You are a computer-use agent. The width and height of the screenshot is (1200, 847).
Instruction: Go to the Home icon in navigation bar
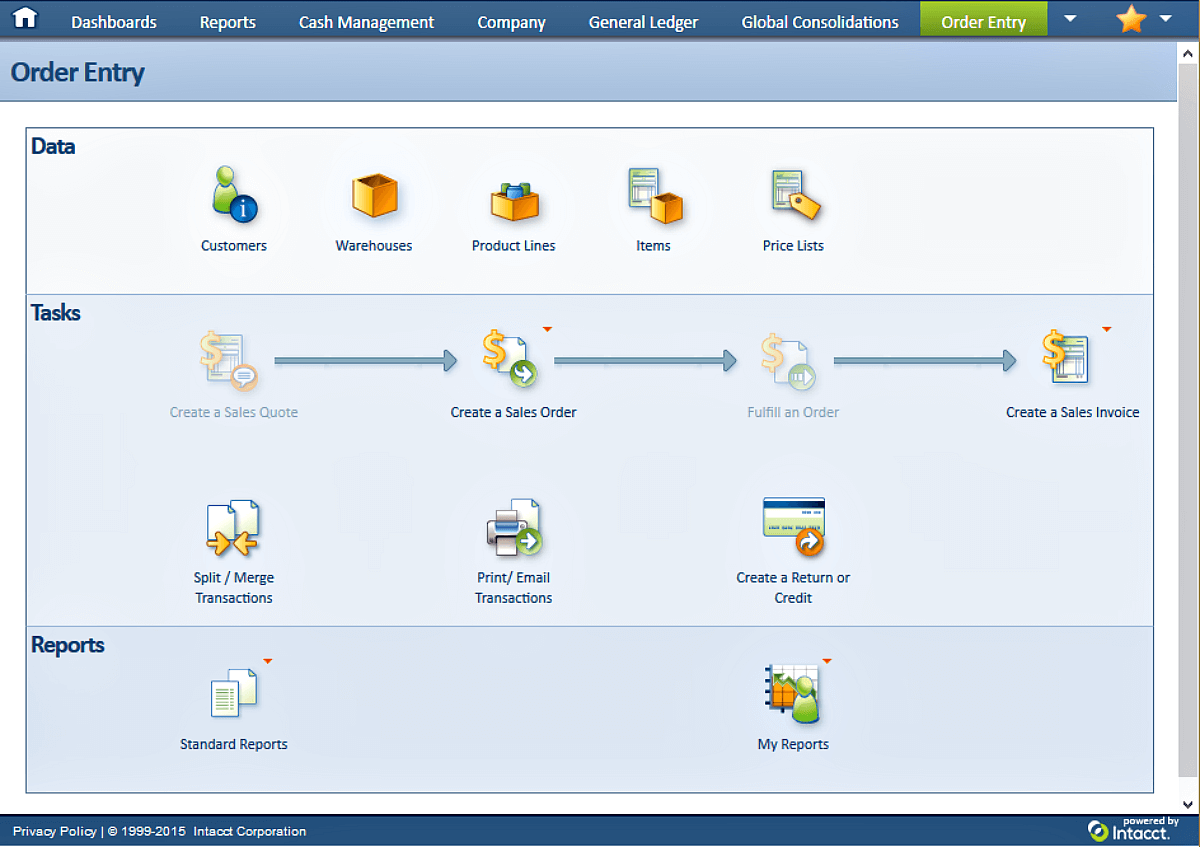tap(24, 18)
